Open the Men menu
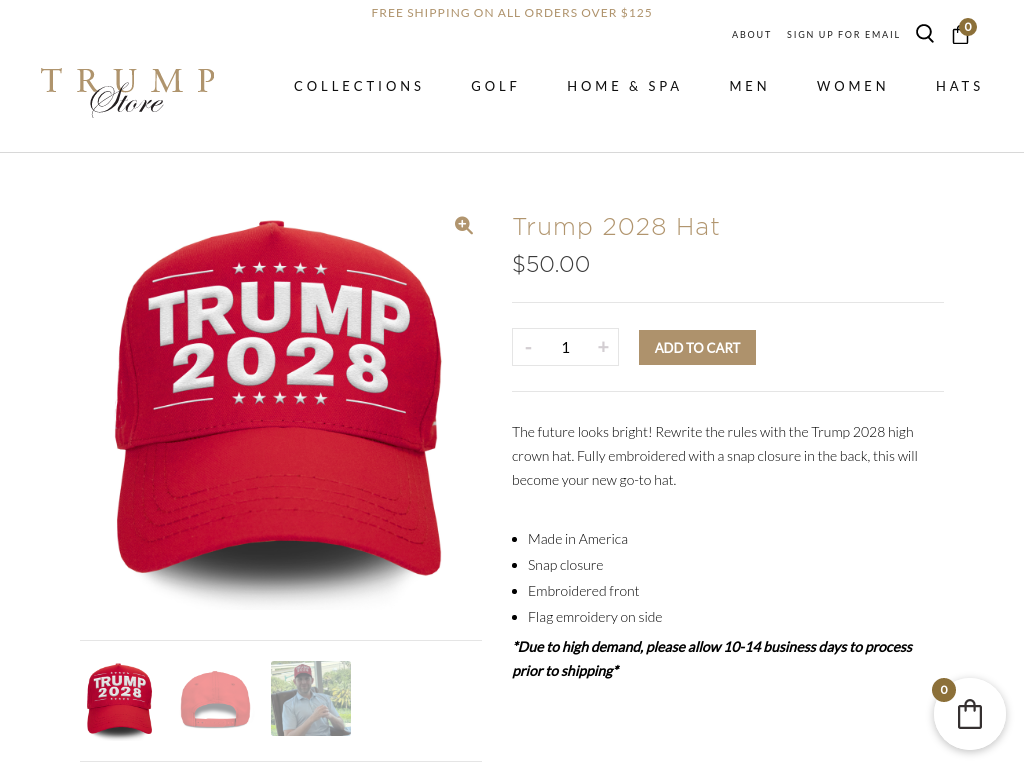 click(x=748, y=86)
